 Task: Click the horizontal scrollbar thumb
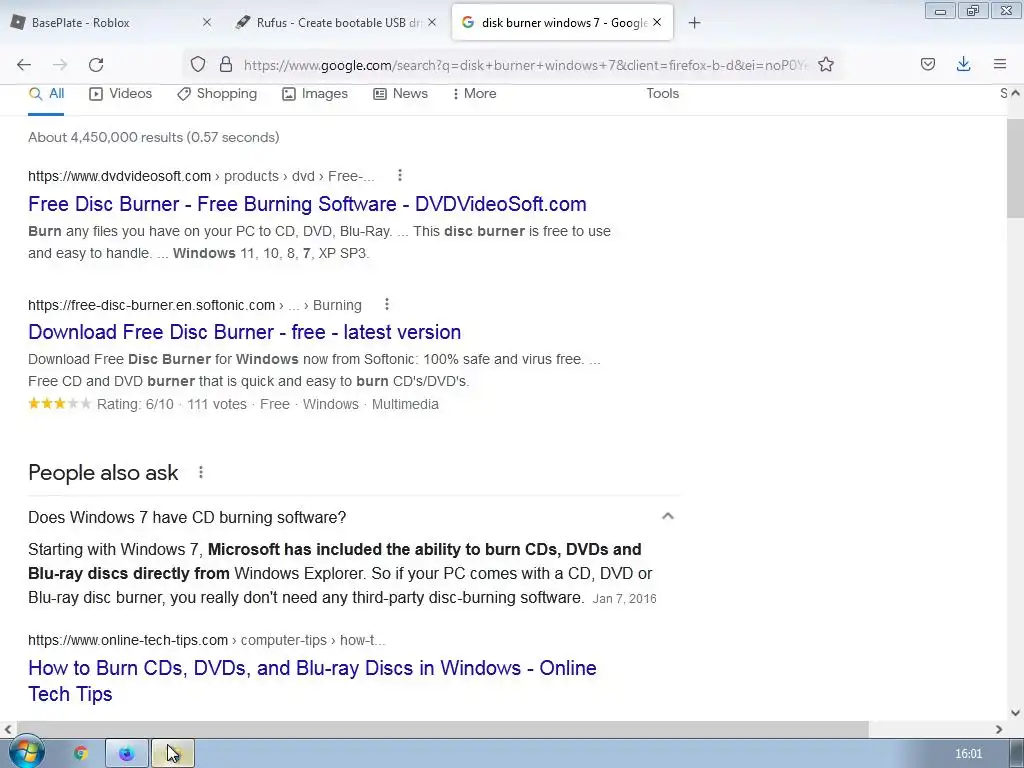(443, 729)
